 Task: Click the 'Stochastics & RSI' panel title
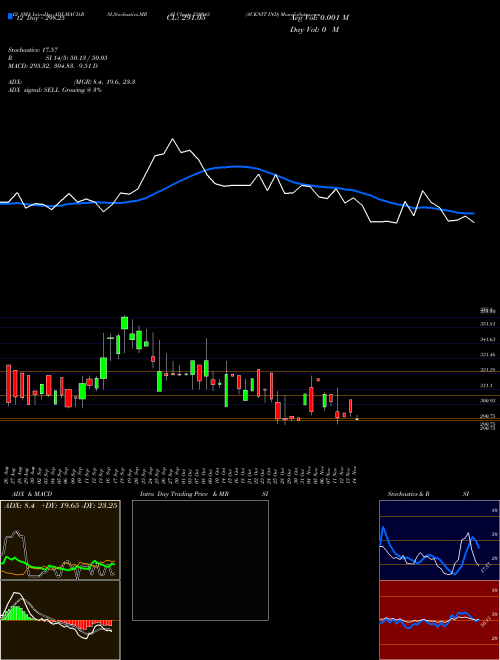tap(428, 494)
